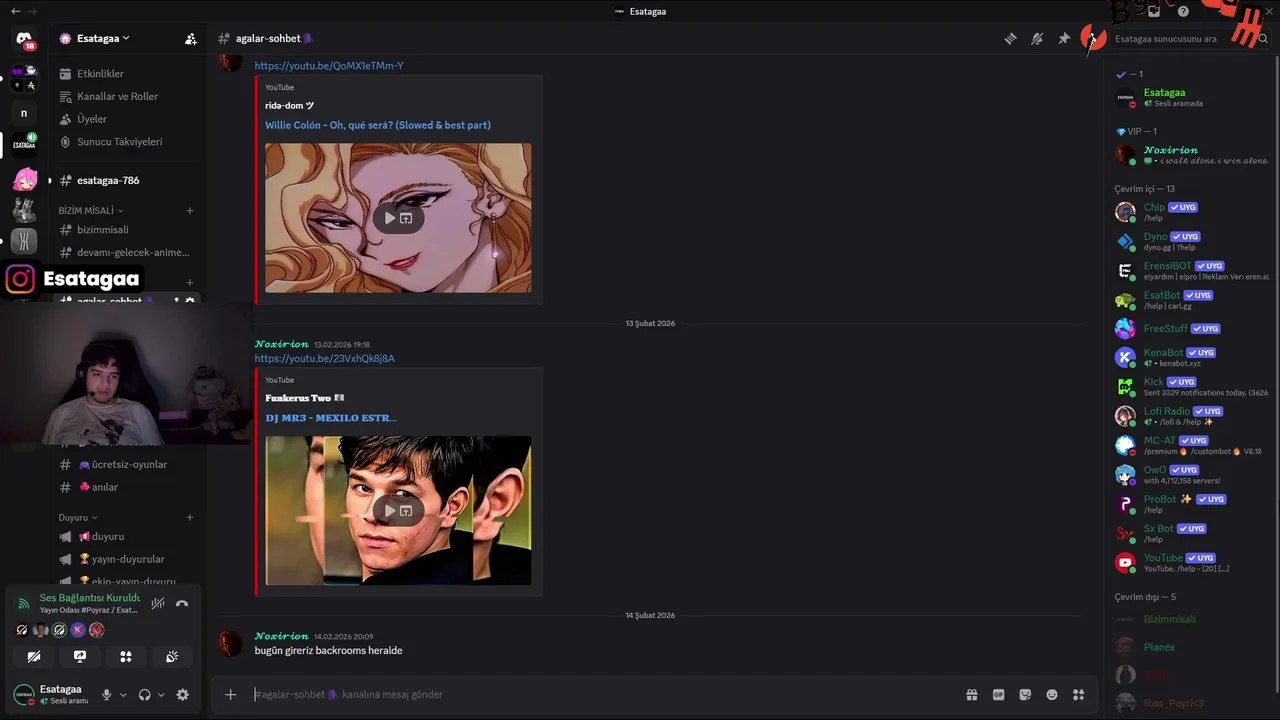The image size is (1280, 720).
Task: Open apps launcher in message bar
Action: pyautogui.click(x=1078, y=695)
